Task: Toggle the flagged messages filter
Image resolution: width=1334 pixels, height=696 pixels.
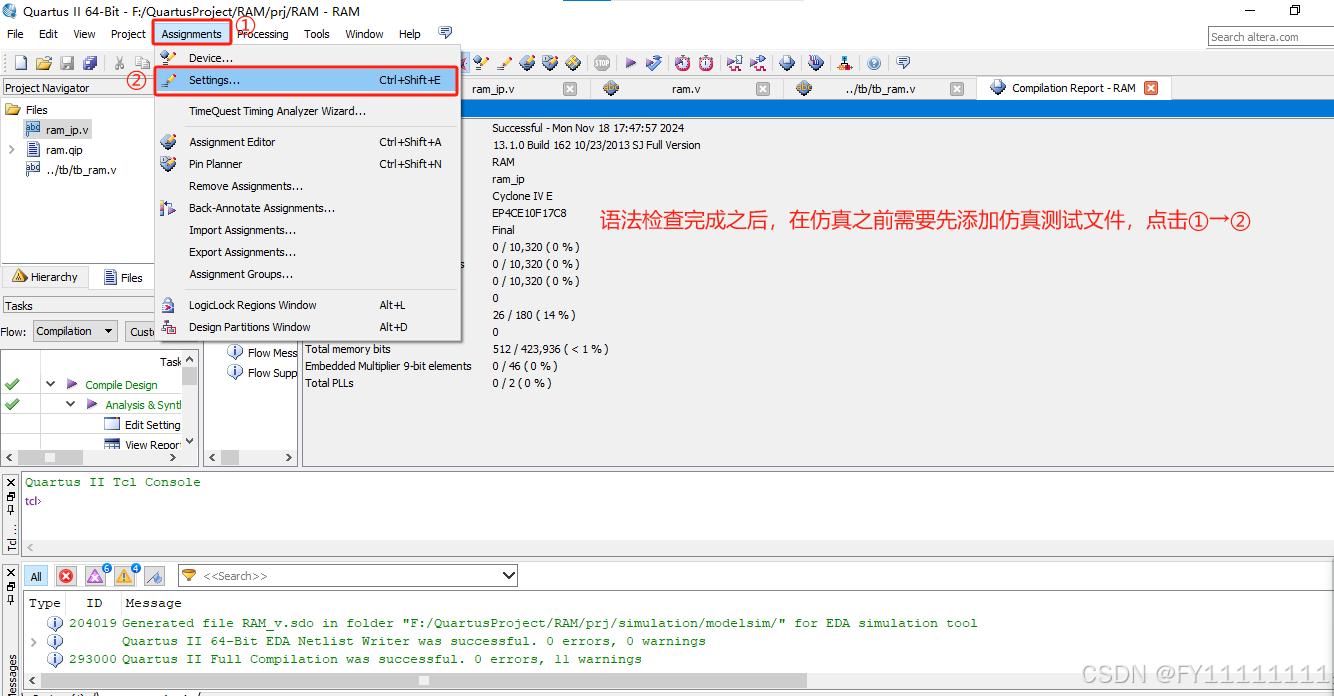Action: (x=154, y=576)
